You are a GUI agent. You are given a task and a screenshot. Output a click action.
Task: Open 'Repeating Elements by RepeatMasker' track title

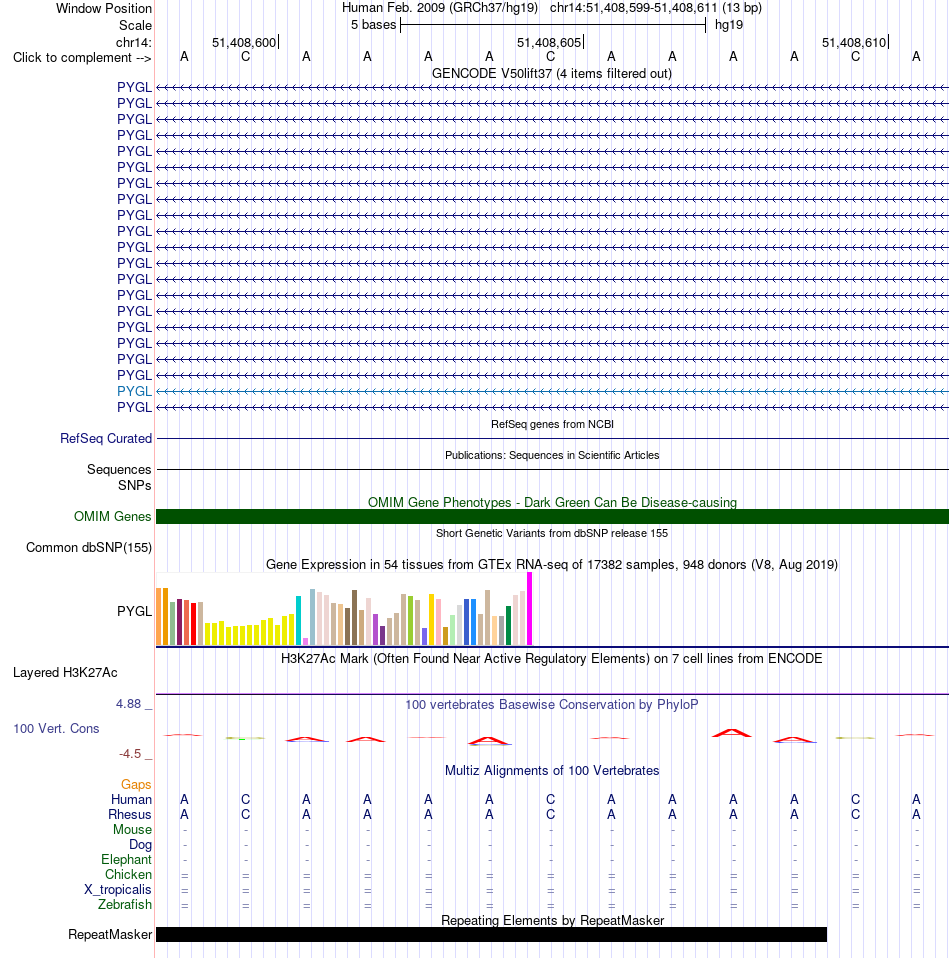pos(552,920)
